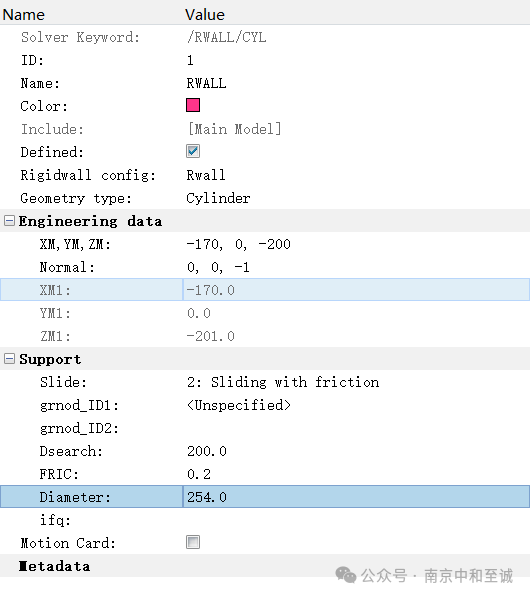
Task: Open the pink Color swatch
Action: coord(193,105)
